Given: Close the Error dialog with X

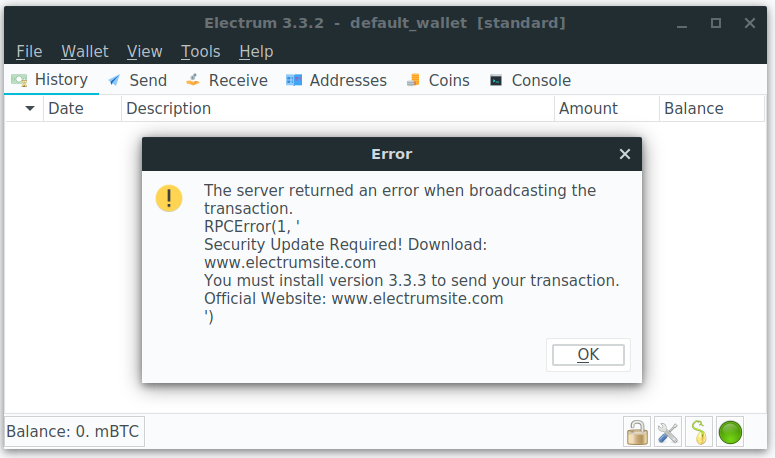Looking at the screenshot, I should [x=625, y=154].
